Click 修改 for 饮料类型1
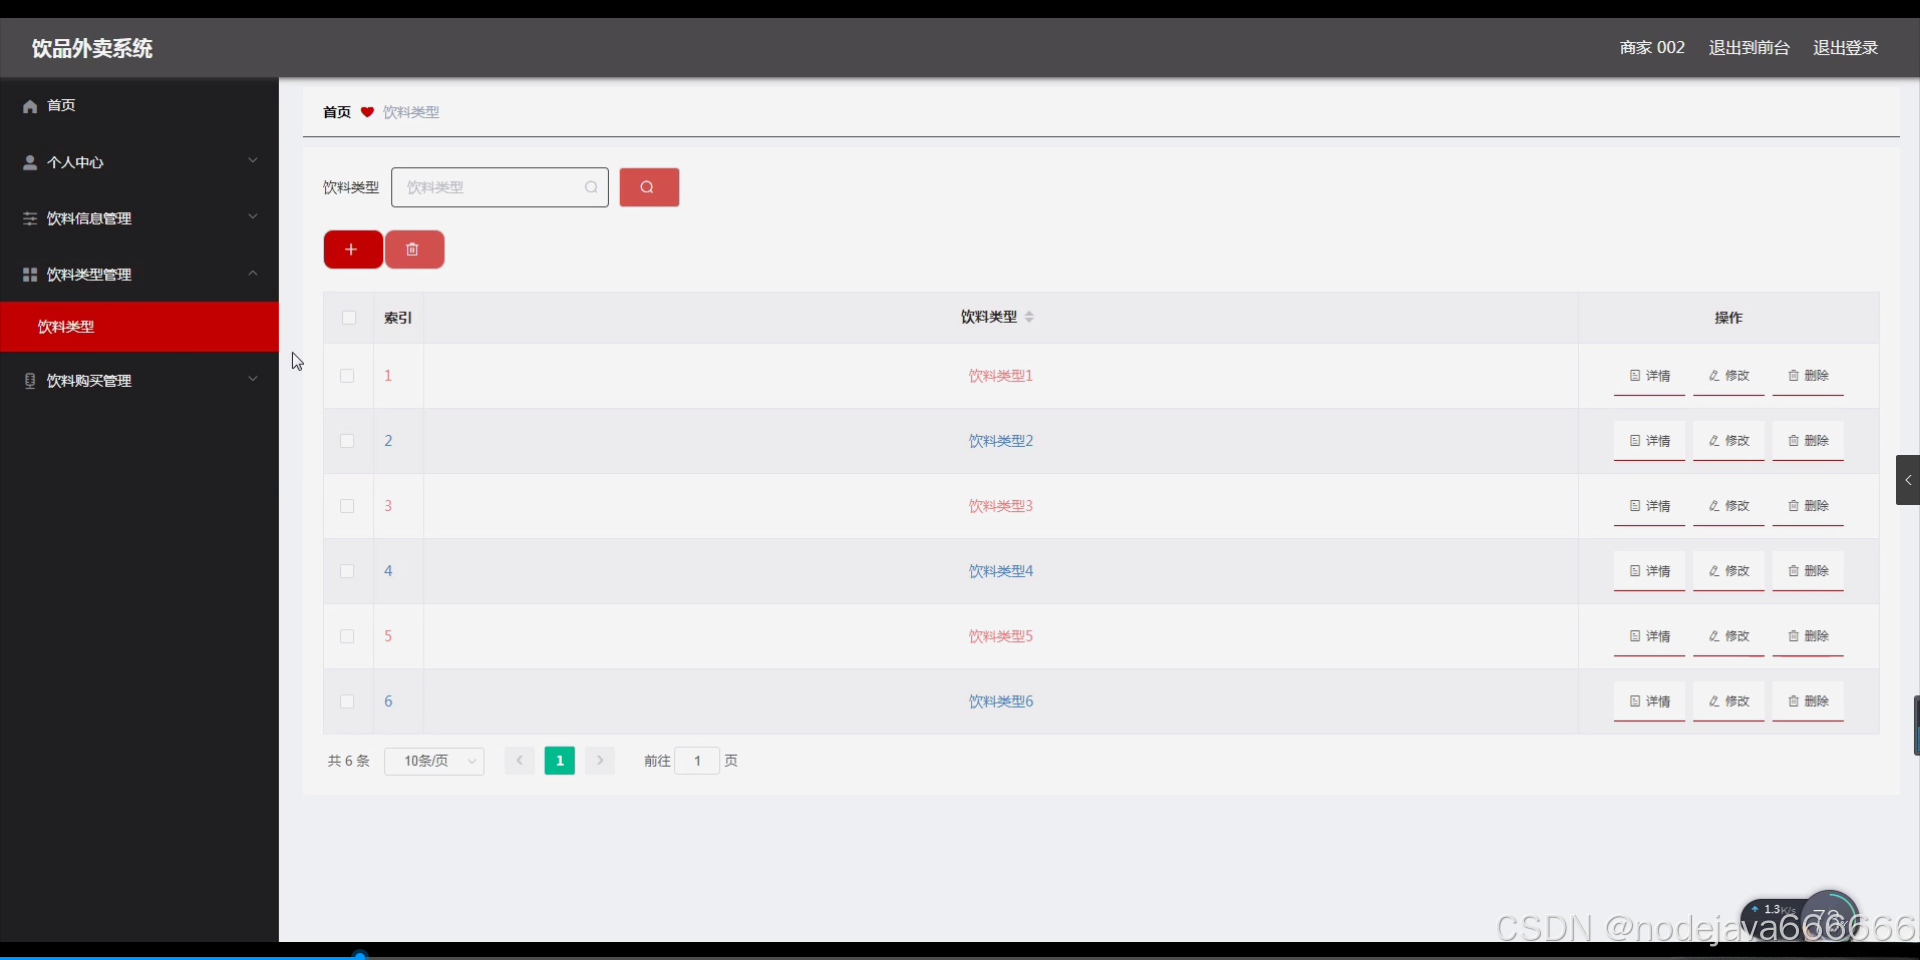The width and height of the screenshot is (1920, 960). (1728, 376)
